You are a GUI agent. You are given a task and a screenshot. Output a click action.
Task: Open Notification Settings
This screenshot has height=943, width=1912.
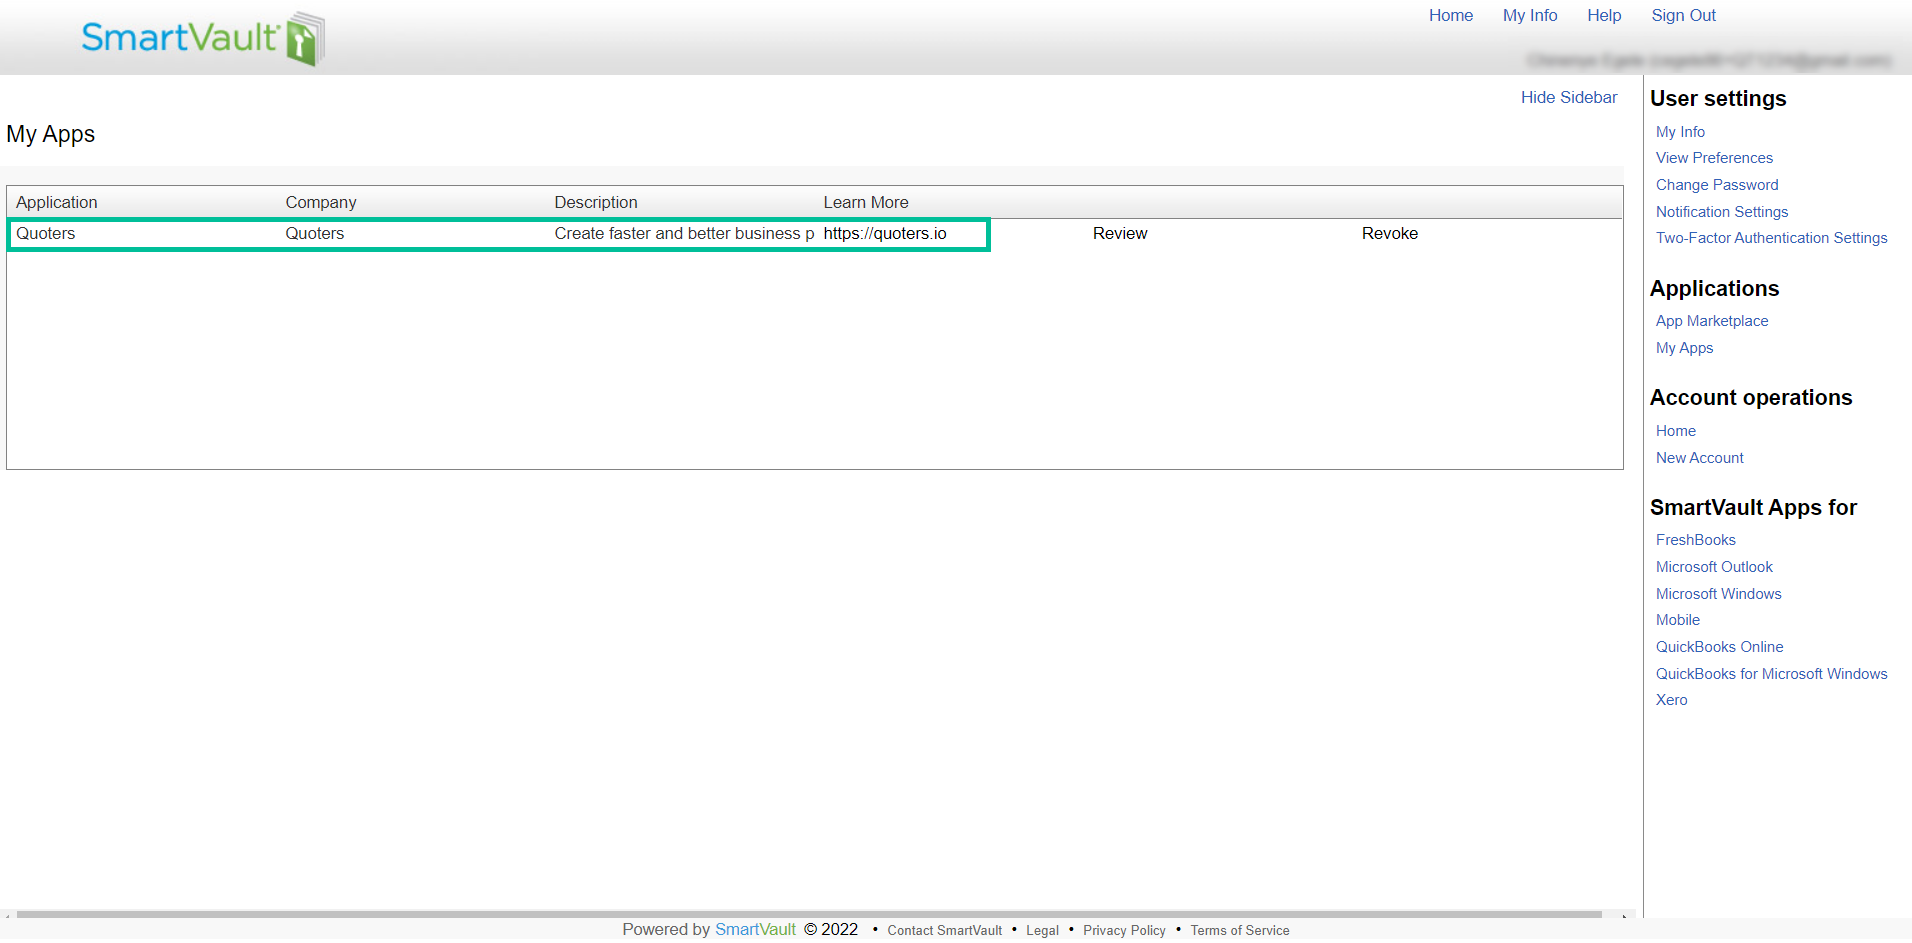point(1721,212)
